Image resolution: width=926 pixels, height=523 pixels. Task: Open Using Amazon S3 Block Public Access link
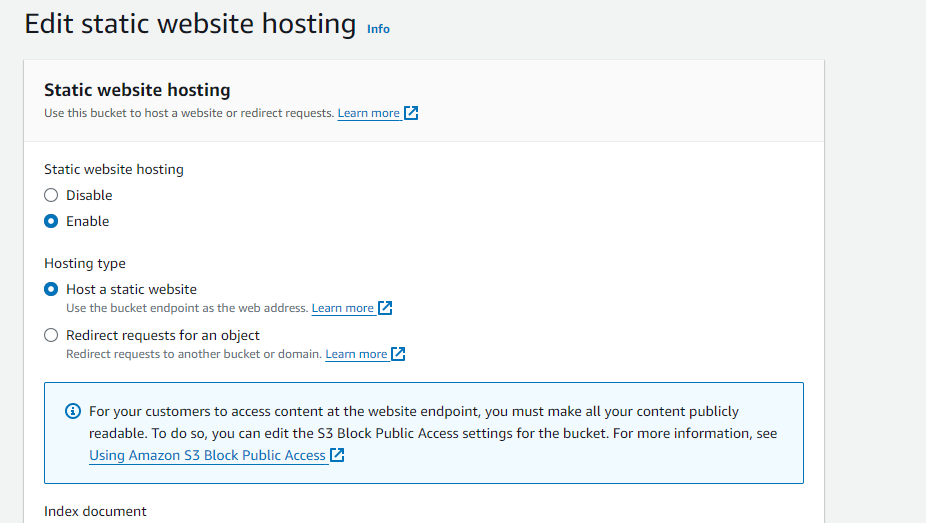click(207, 456)
